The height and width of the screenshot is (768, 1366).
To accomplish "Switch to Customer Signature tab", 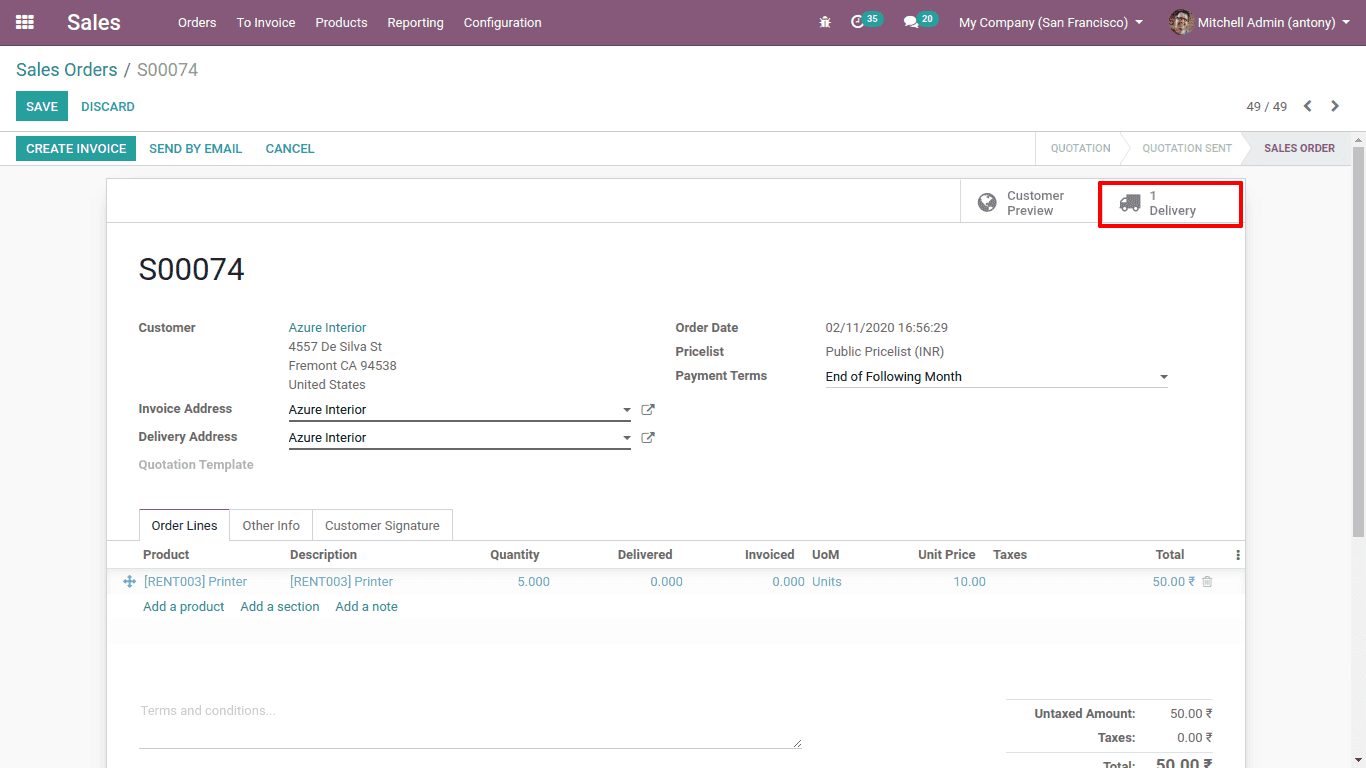I will 382,525.
